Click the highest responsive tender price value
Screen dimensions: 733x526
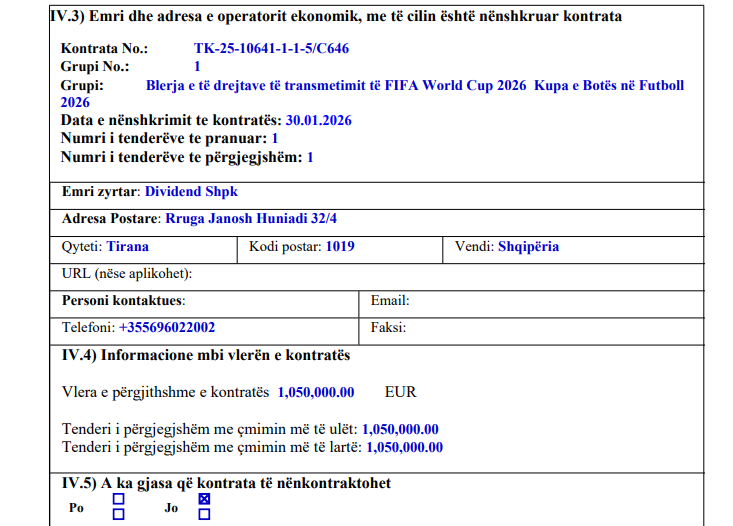(x=404, y=447)
